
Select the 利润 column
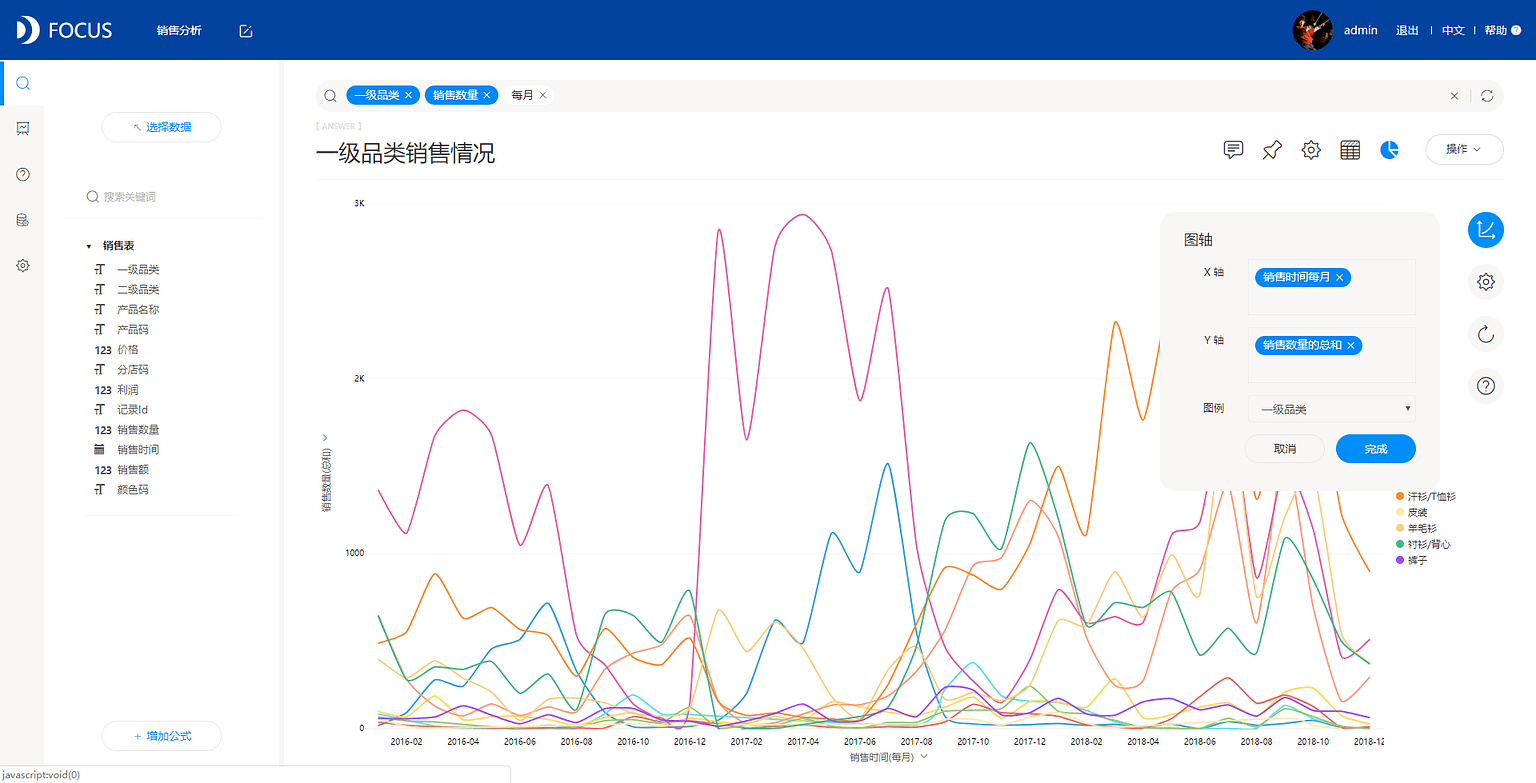click(x=127, y=390)
